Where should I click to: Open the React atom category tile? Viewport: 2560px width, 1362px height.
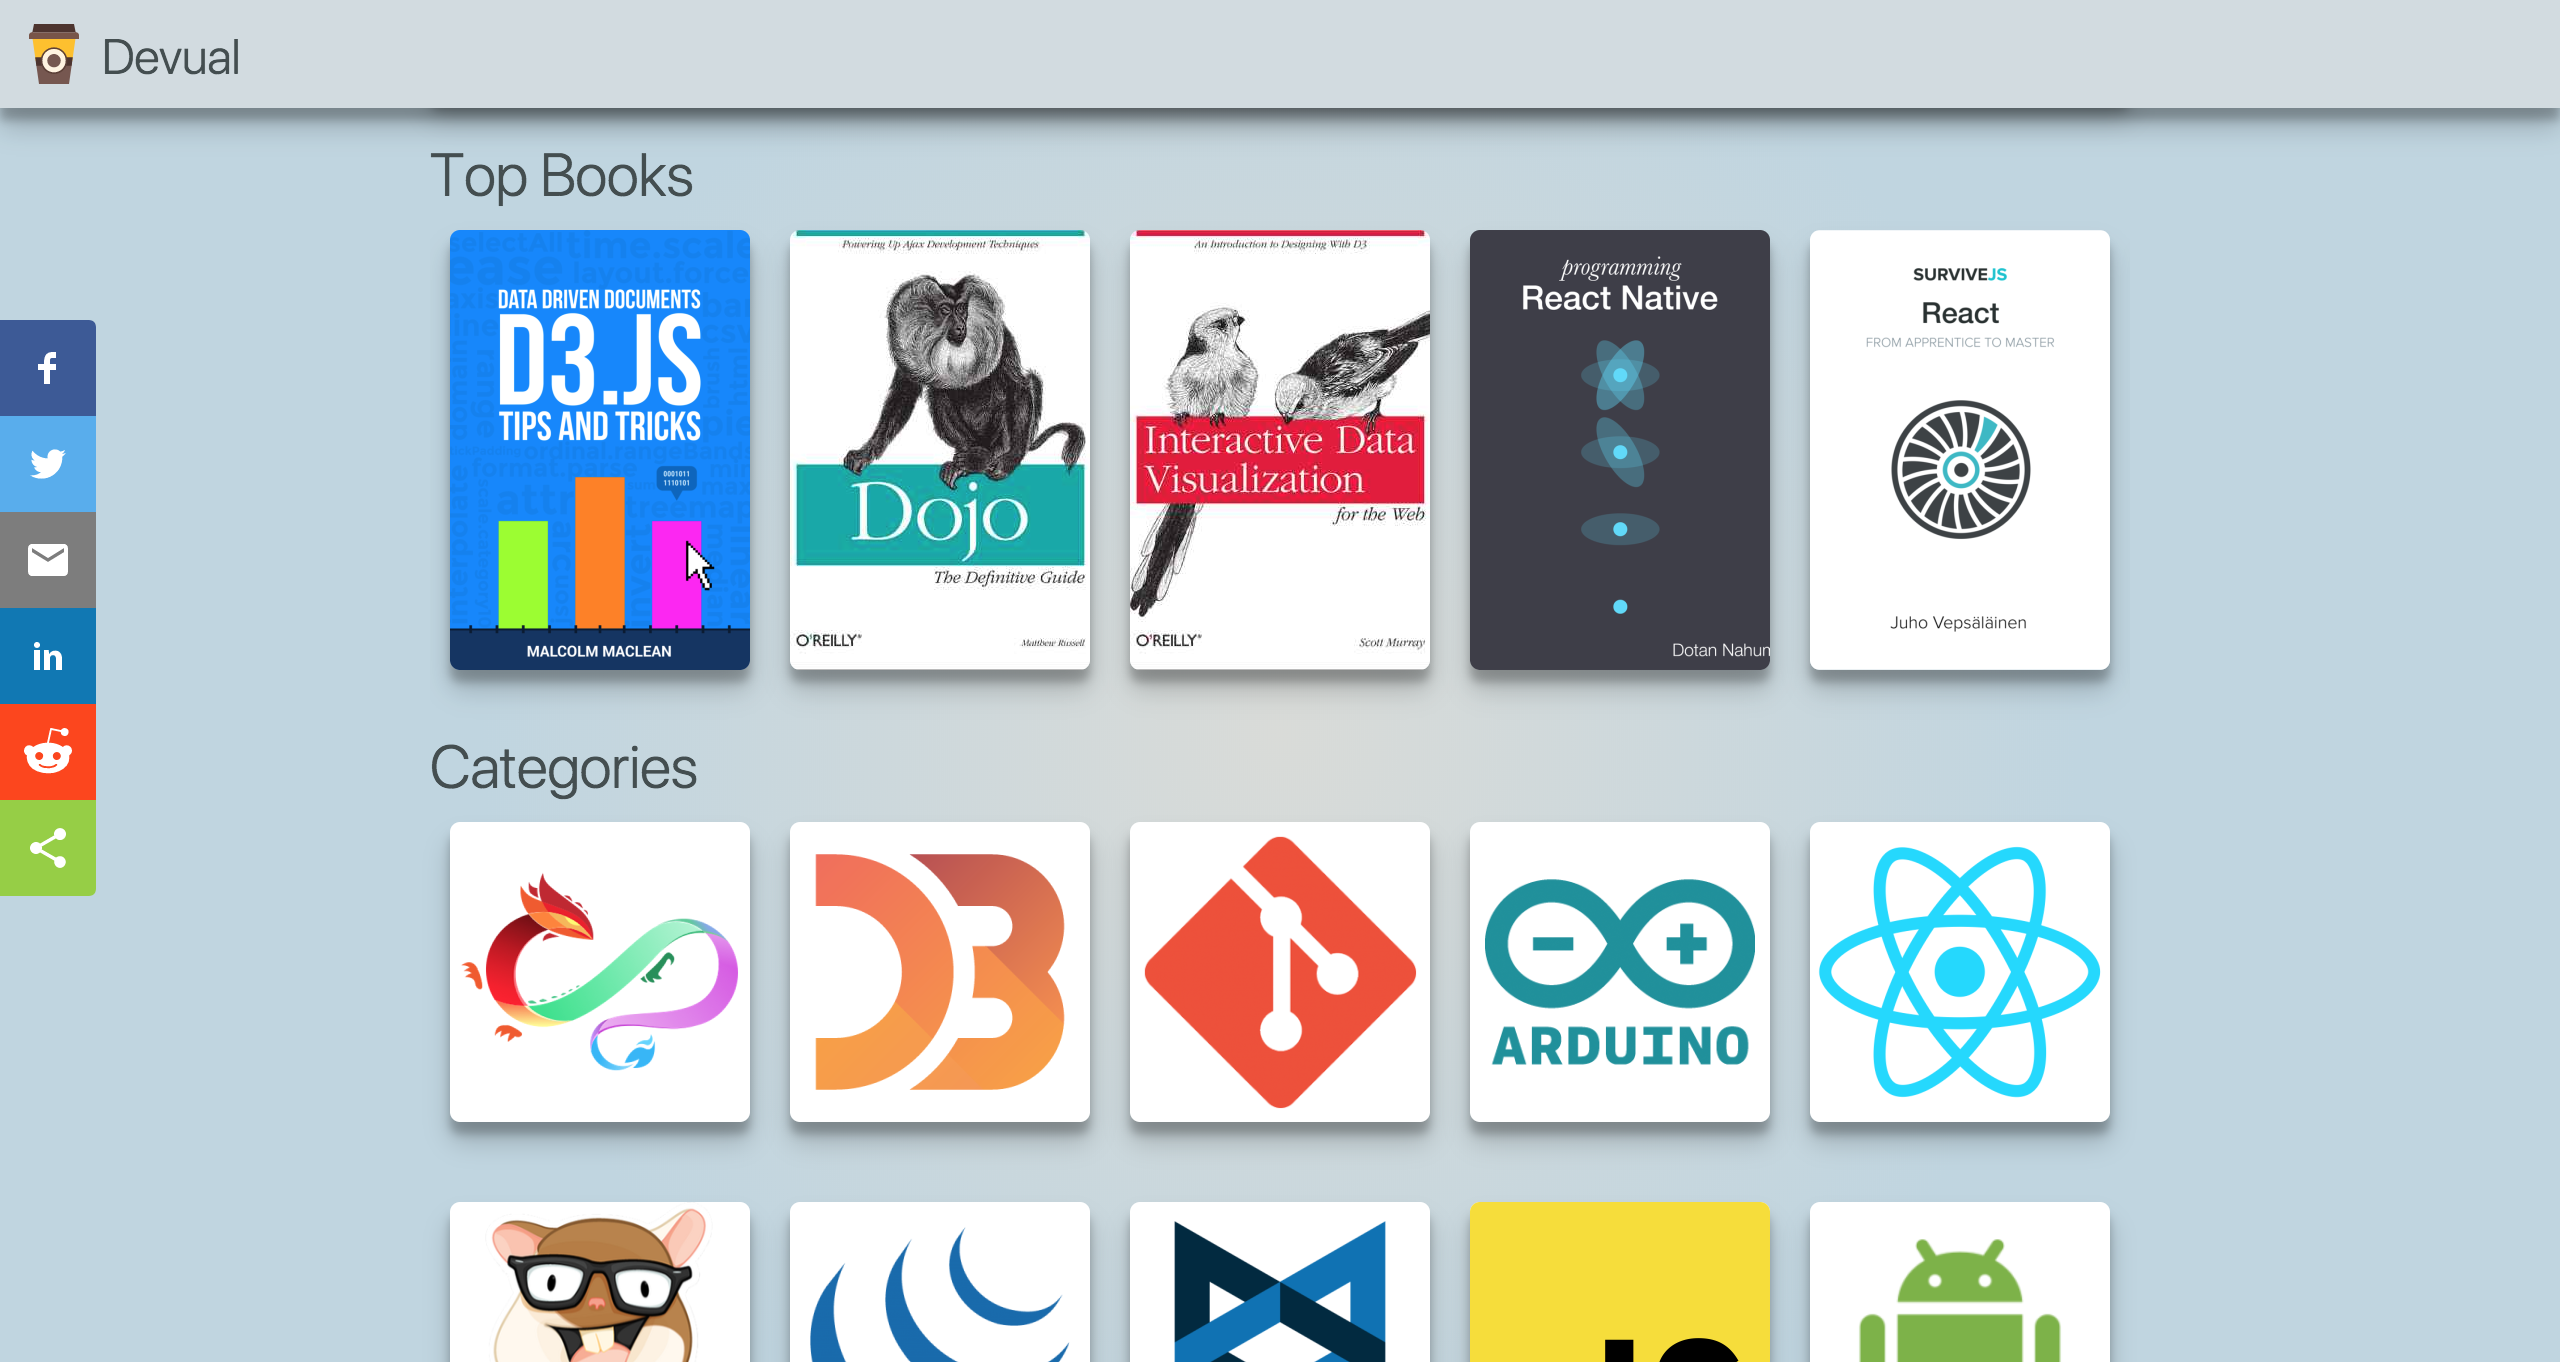point(1959,971)
